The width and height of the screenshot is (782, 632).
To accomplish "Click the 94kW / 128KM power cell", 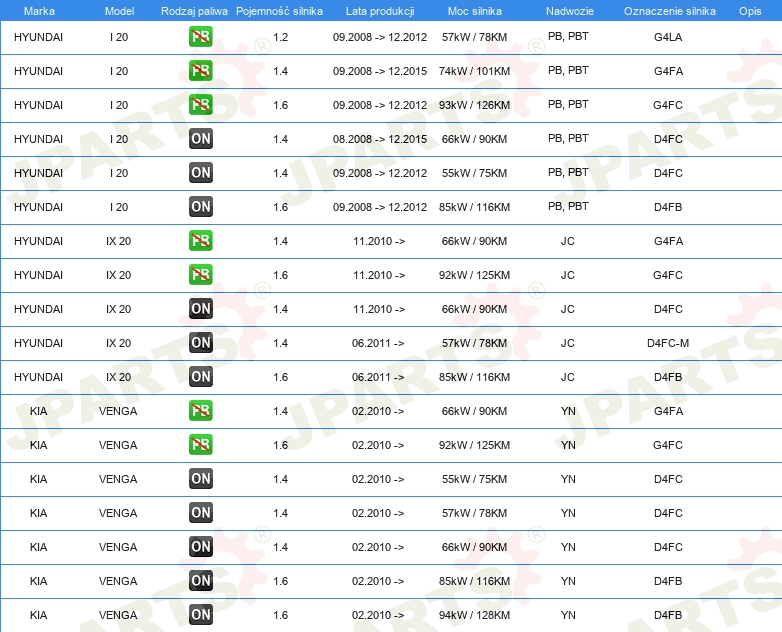I will [474, 615].
